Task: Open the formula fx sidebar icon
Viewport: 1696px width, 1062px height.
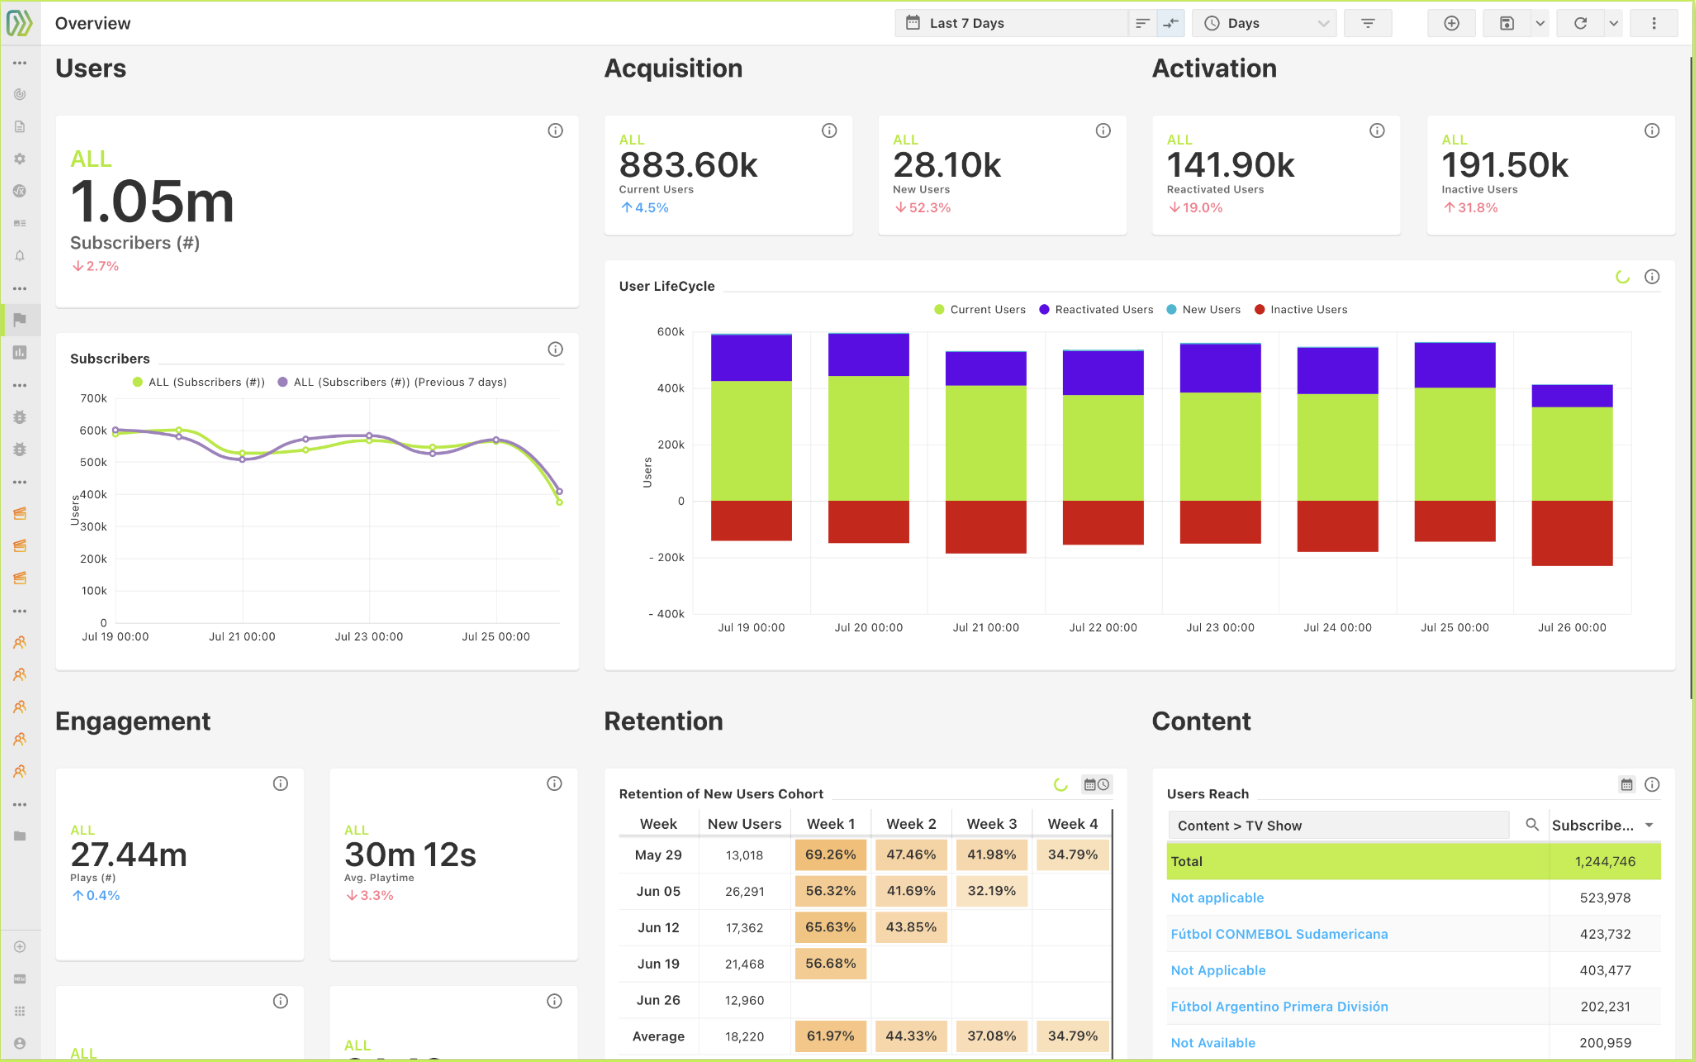Action: [x=20, y=191]
